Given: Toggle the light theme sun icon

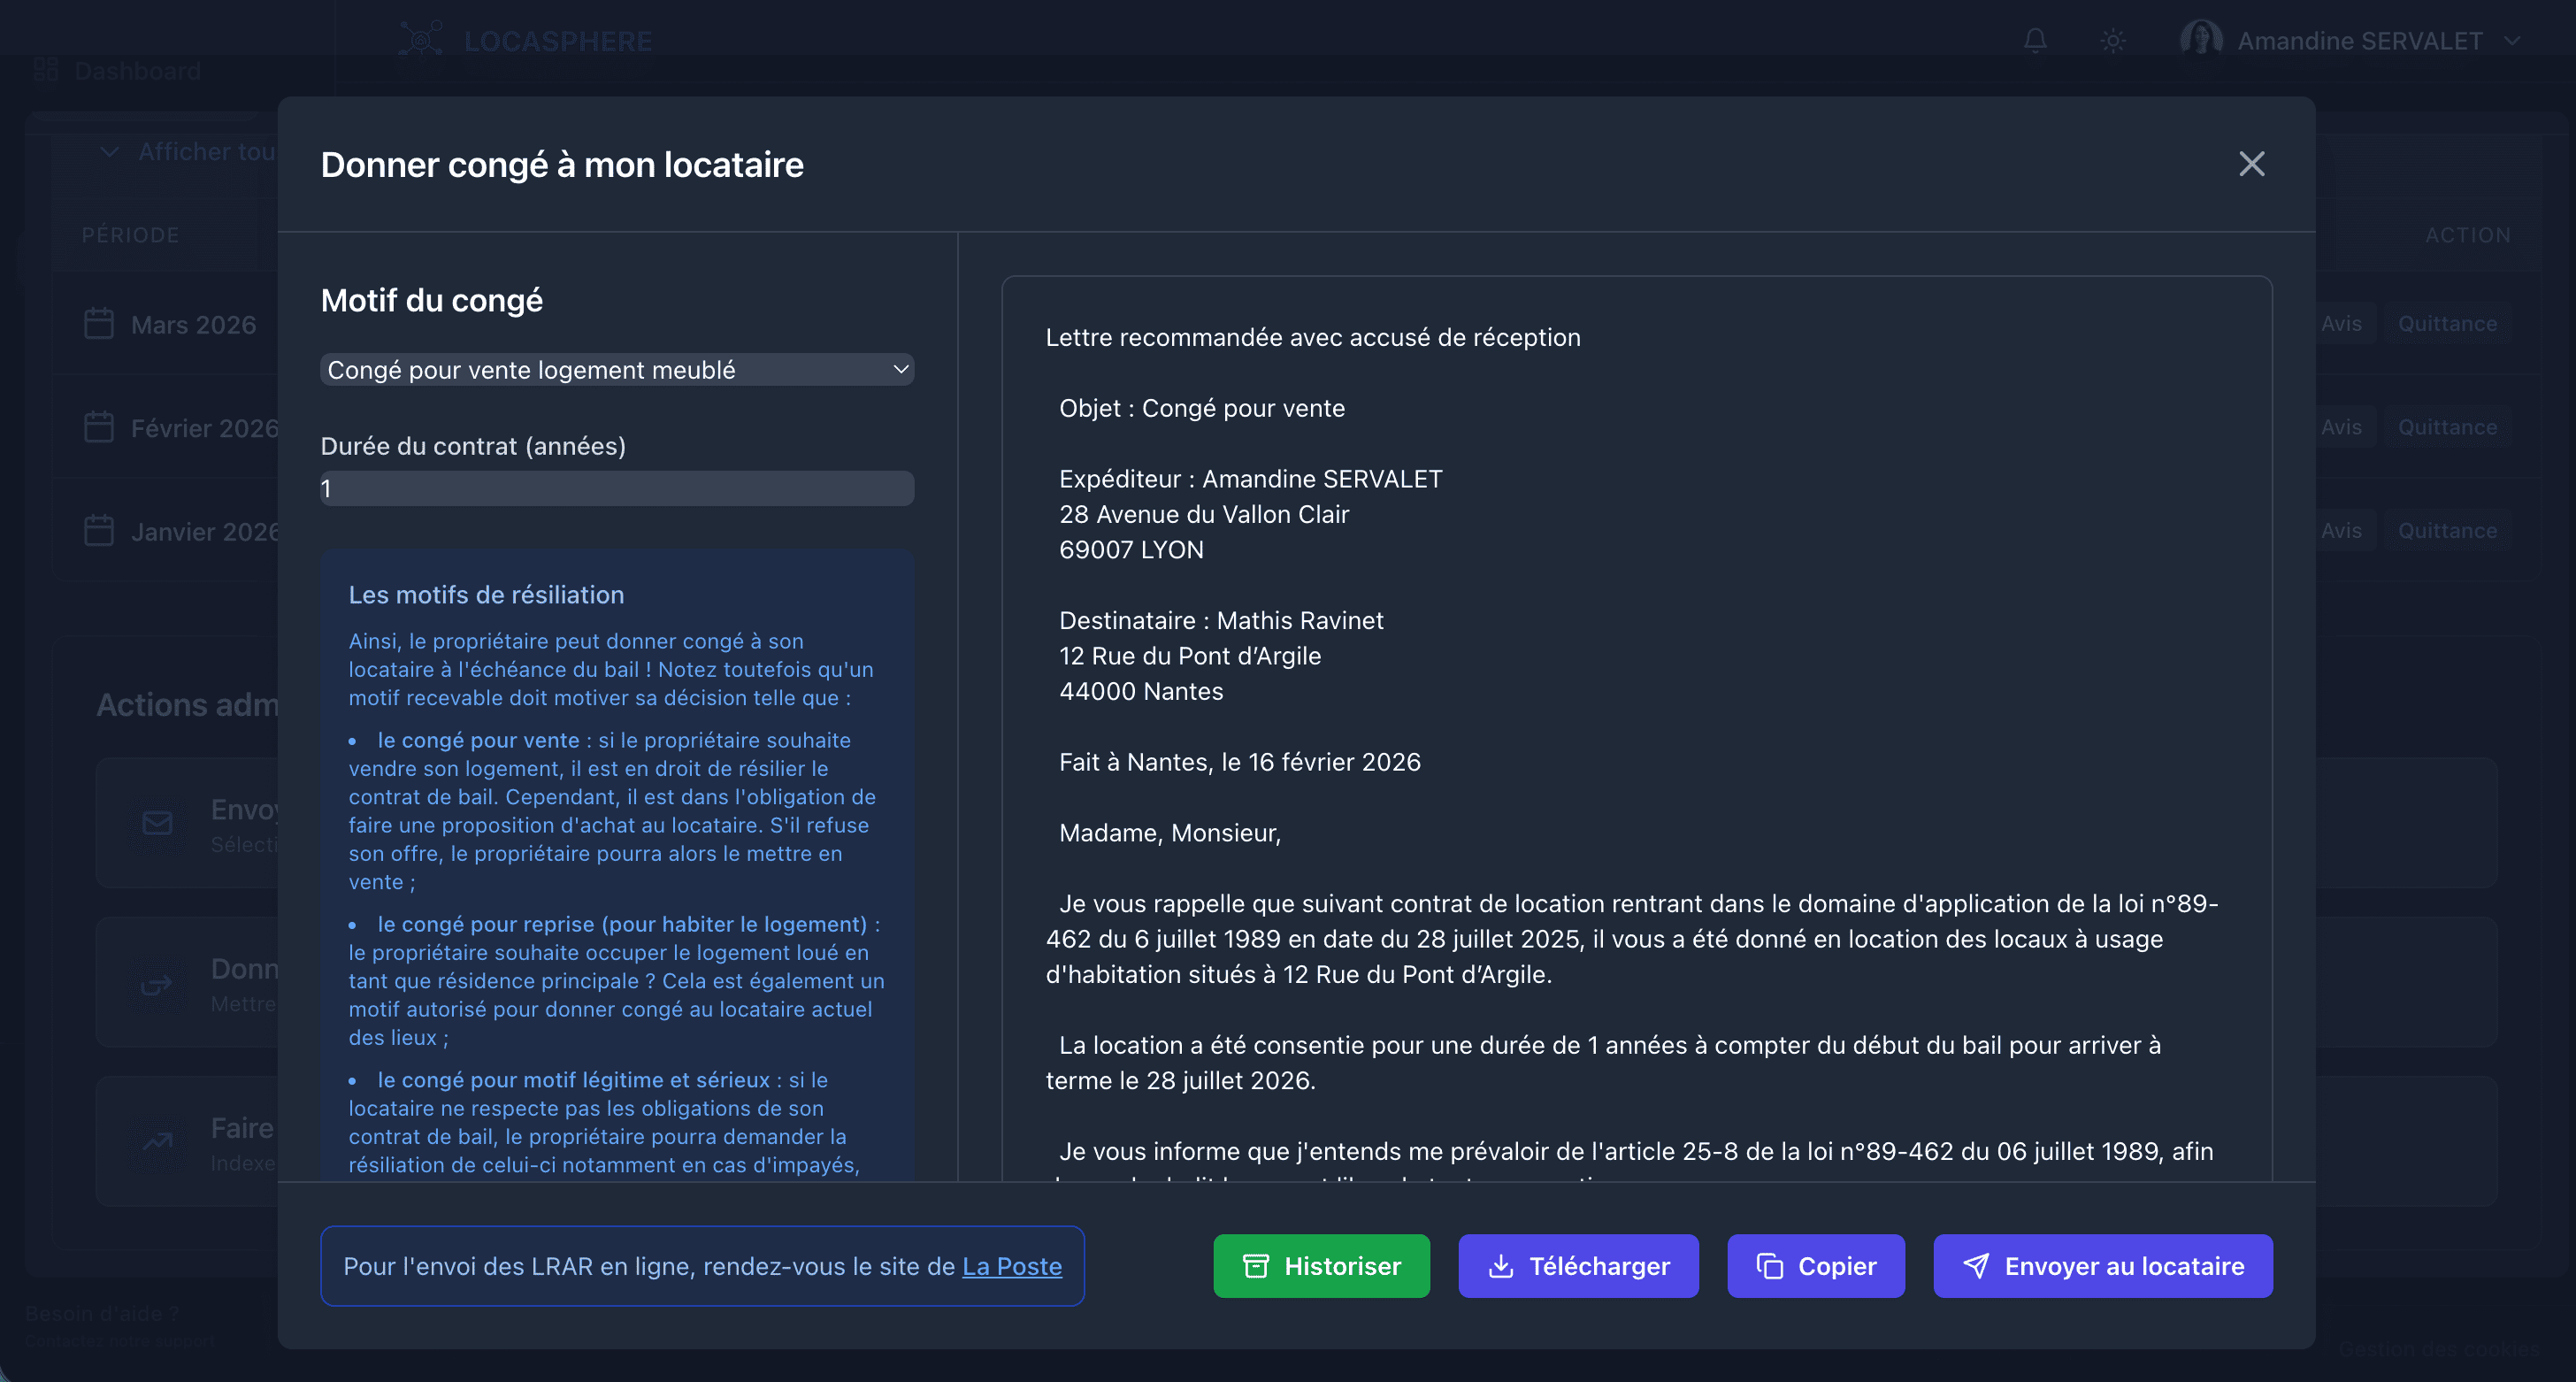Looking at the screenshot, I should [2113, 40].
